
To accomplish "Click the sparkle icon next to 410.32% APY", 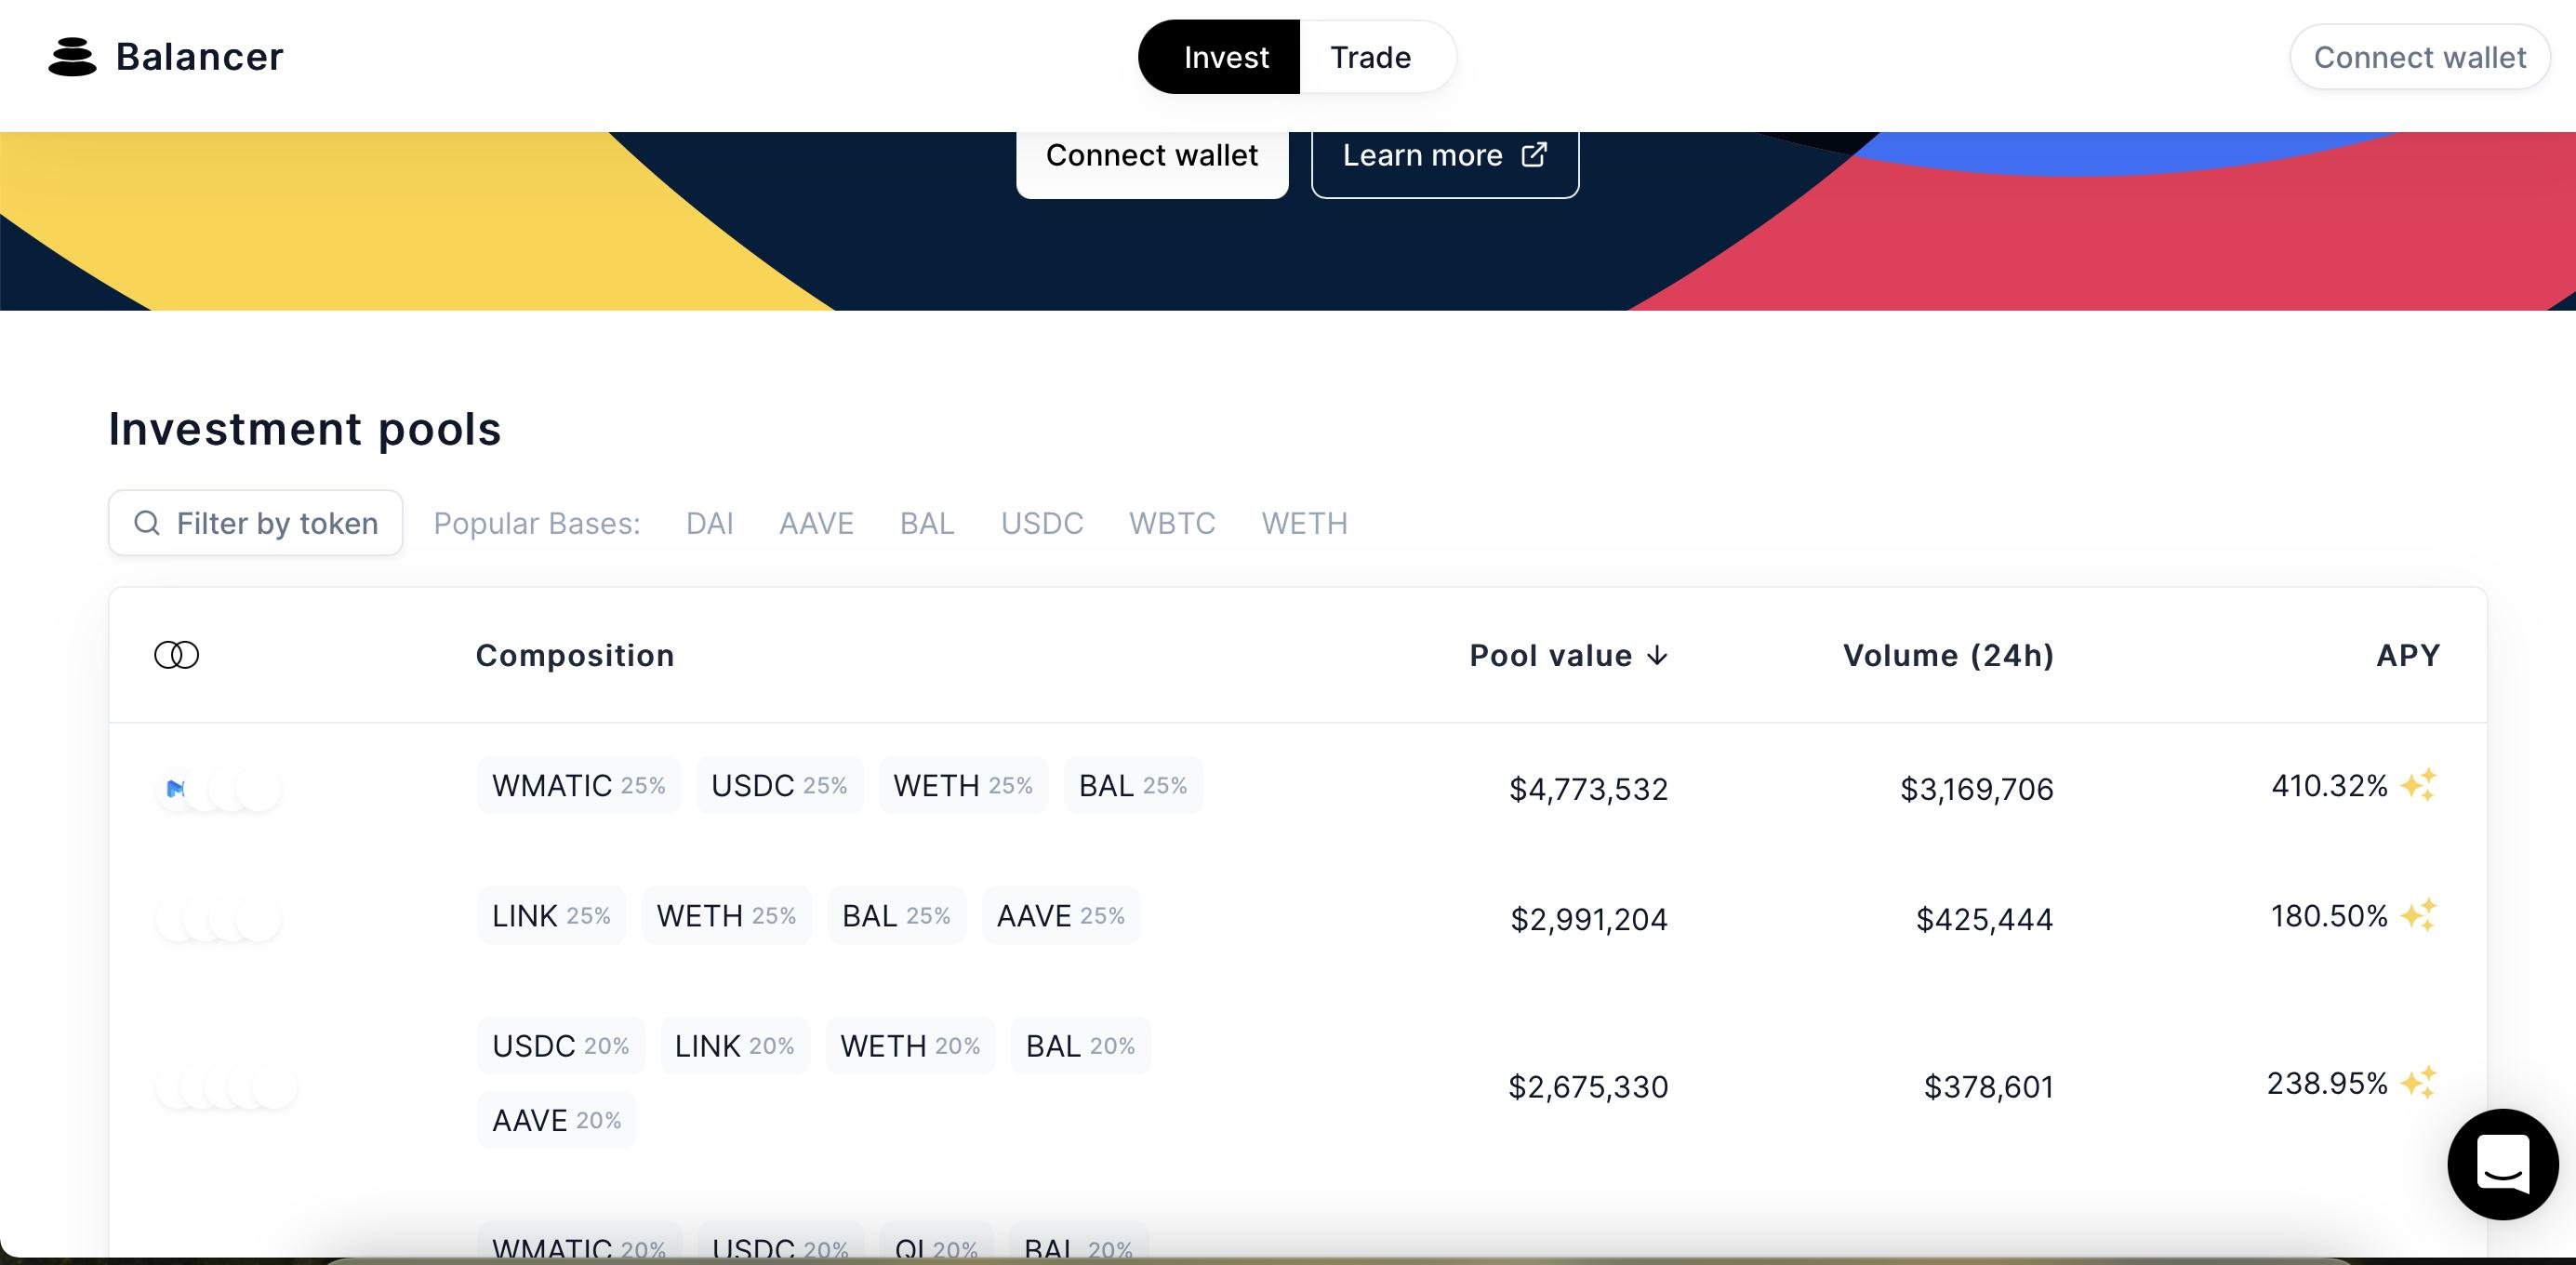I will click(2419, 785).
